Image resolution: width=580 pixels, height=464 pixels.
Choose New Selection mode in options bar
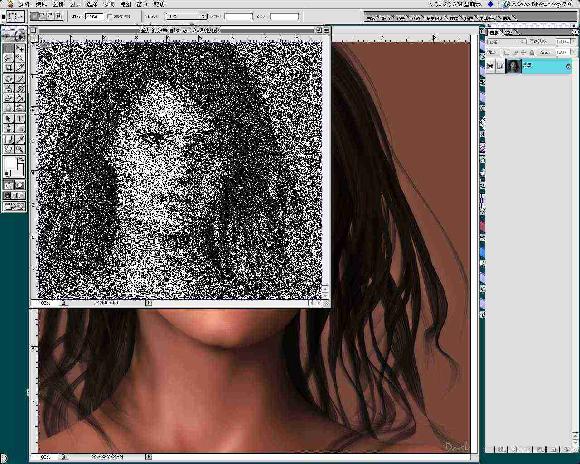click(x=34, y=16)
